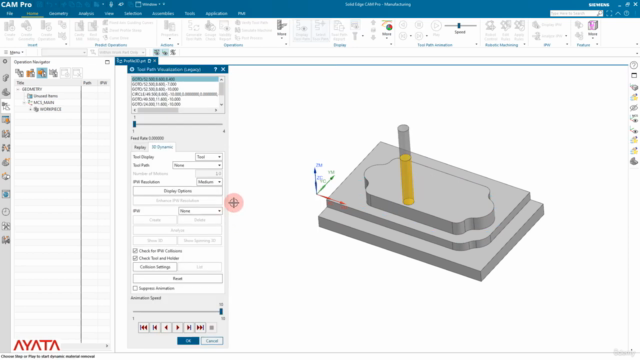
Task: Jump to next operation in playback
Action: (x=200, y=327)
